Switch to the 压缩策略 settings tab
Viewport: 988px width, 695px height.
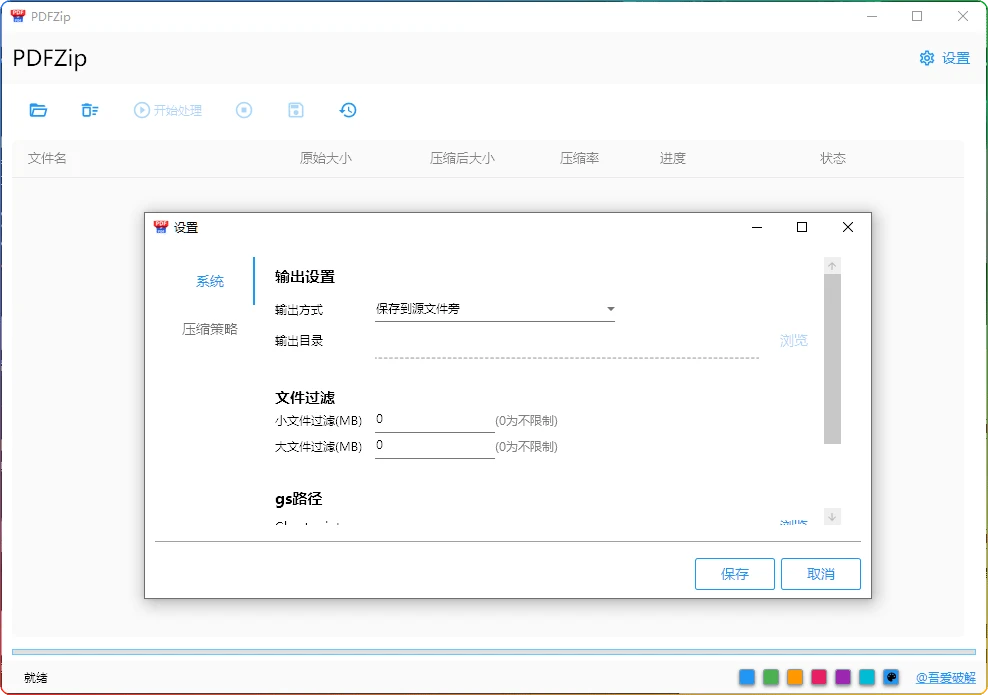[x=210, y=329]
